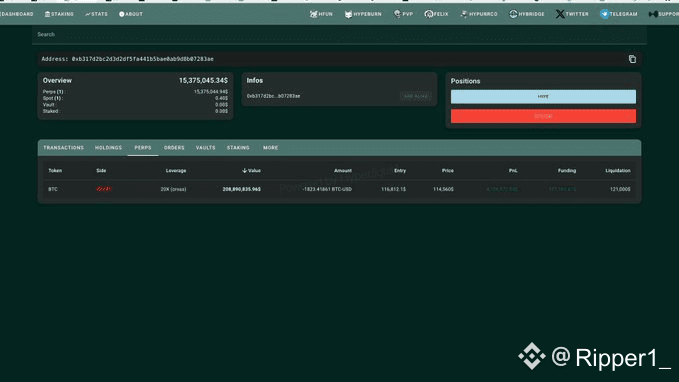Image resolution: width=679 pixels, height=382 pixels.
Task: Click the Spot (1) overview row
Action: click(135, 98)
